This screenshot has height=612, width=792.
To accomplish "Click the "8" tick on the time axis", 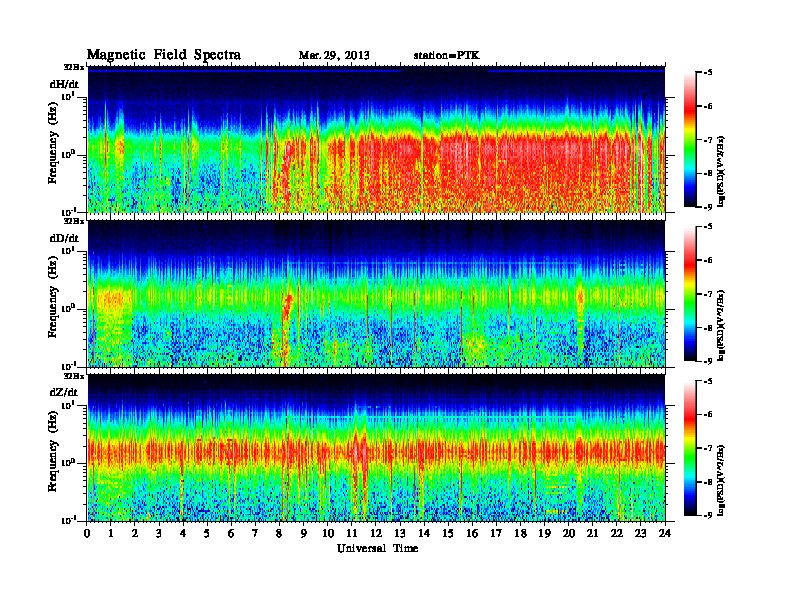I will pos(279,534).
